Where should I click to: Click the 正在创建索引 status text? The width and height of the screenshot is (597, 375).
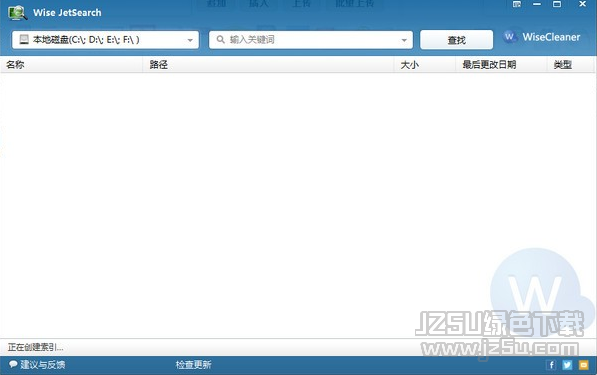(x=35, y=347)
